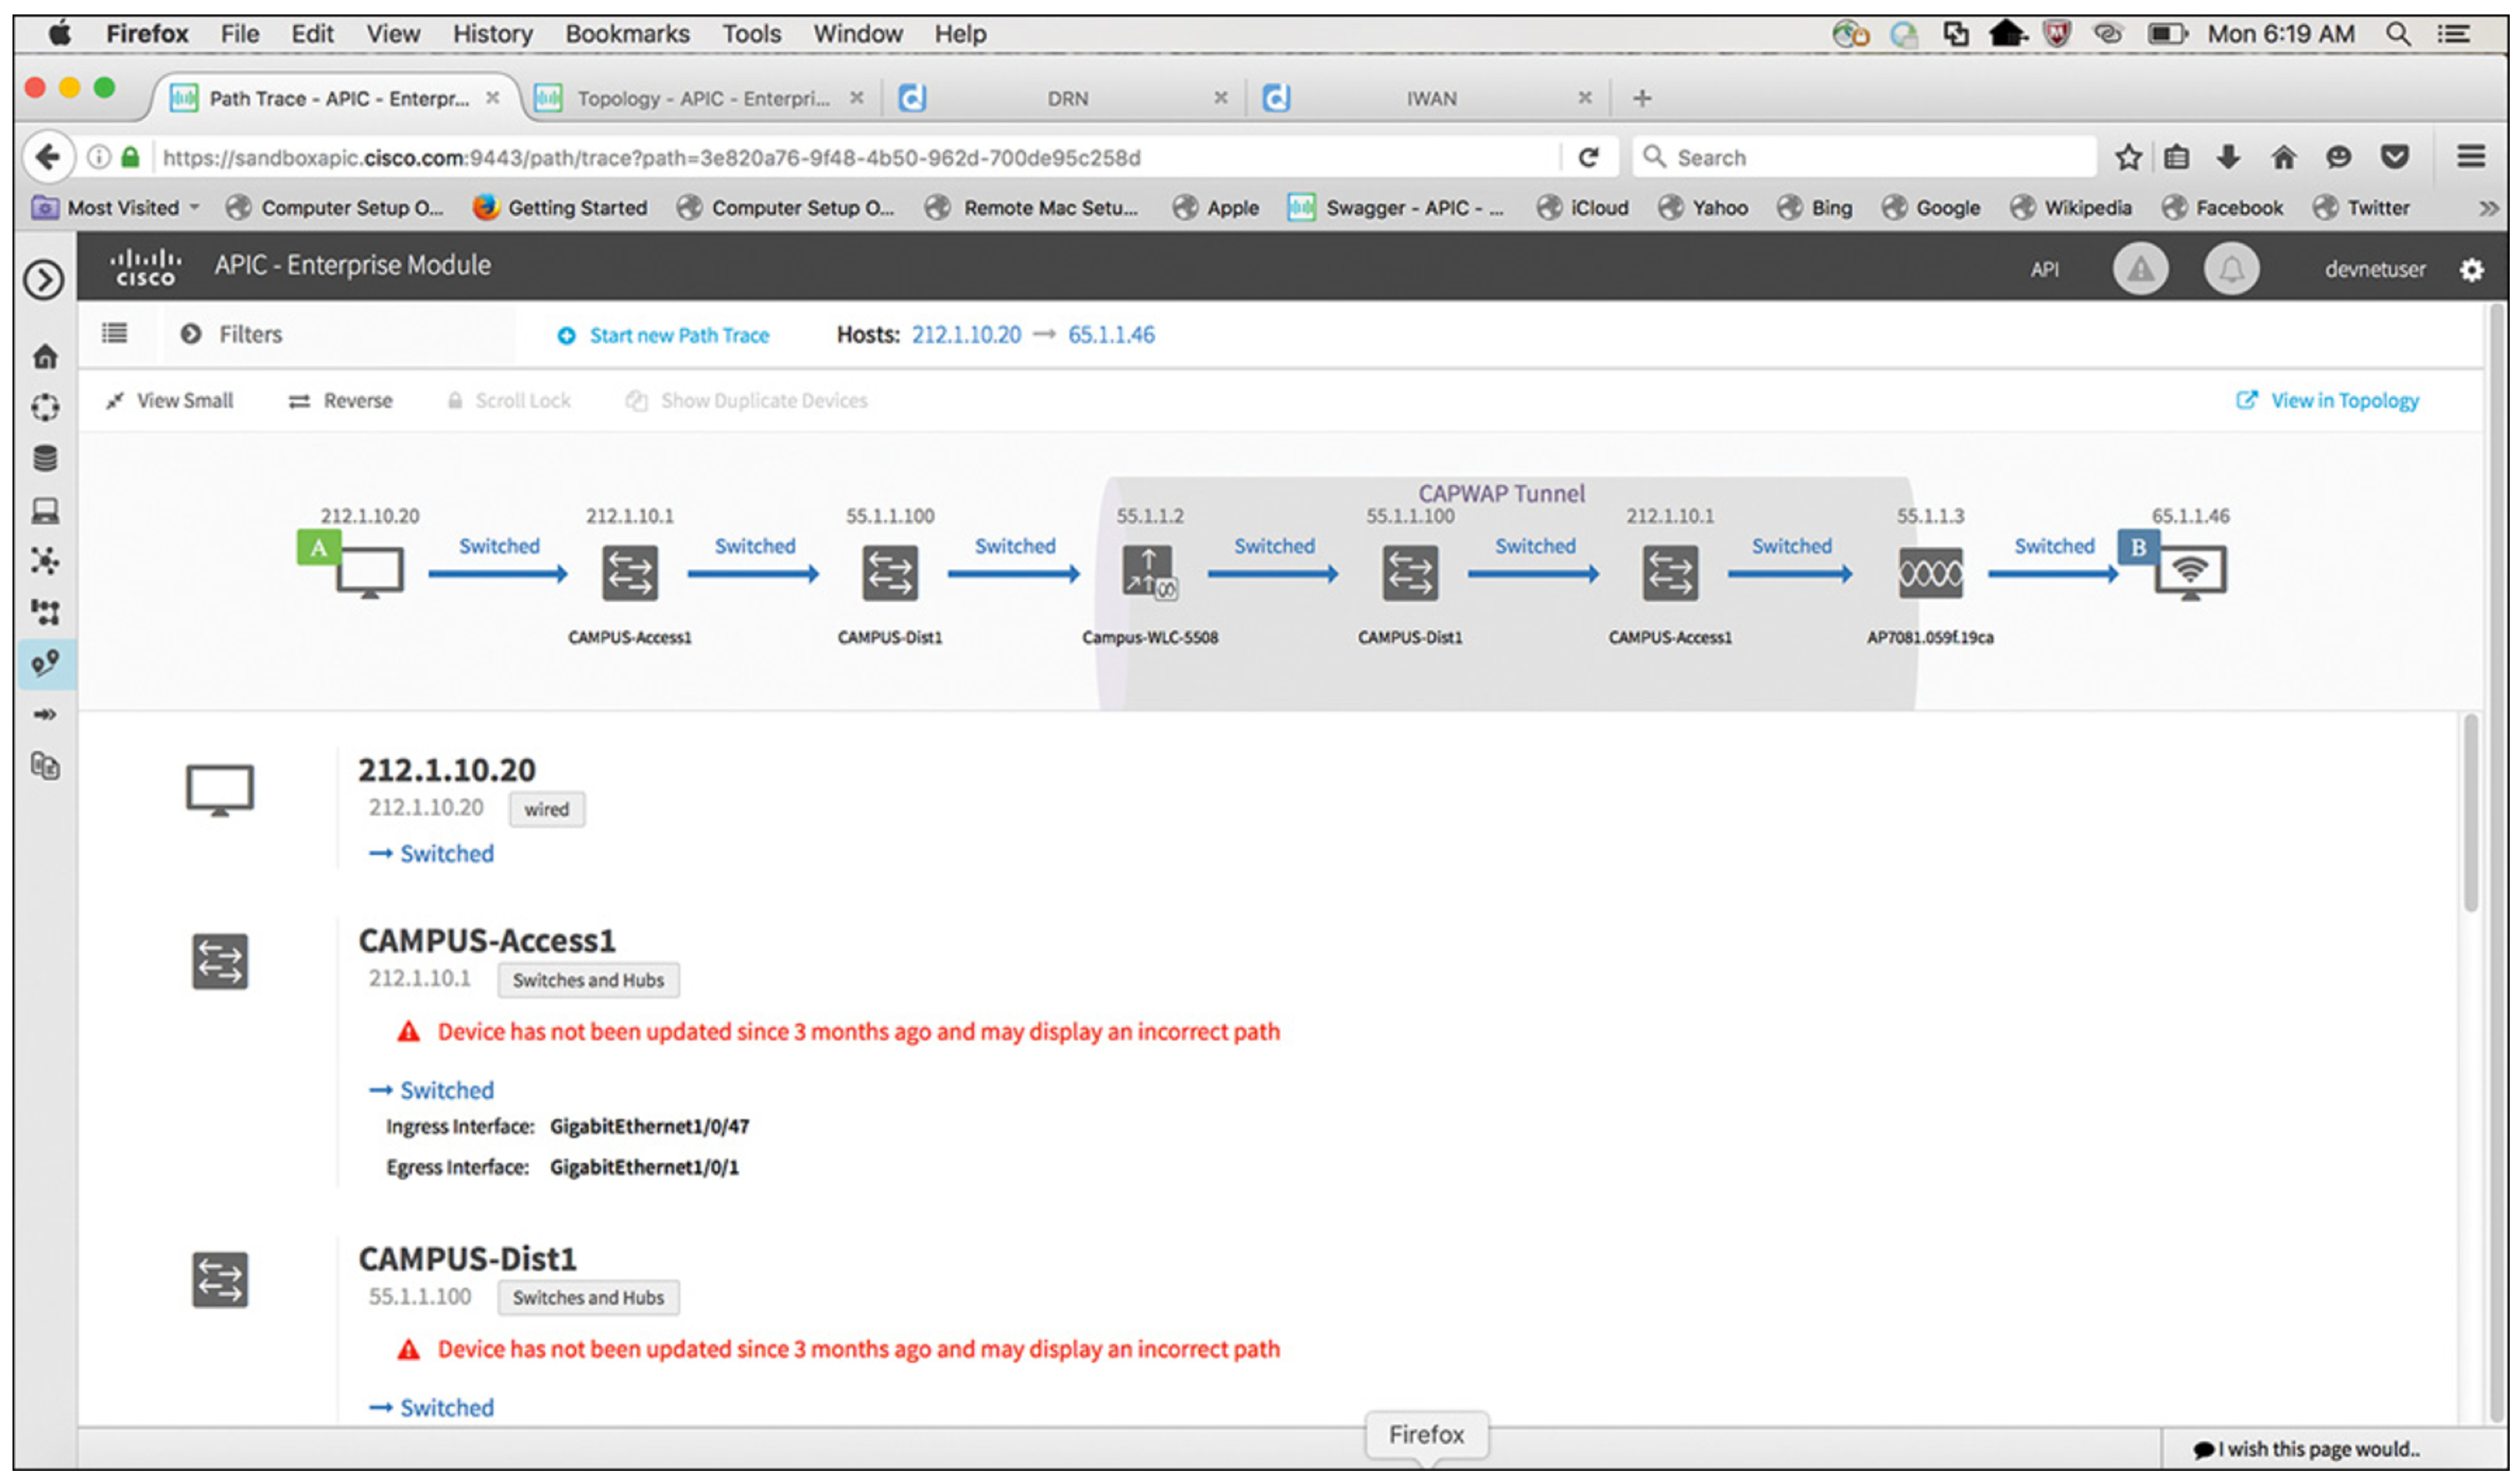Click the URL address bar
Viewport: 2520px width, 1475px height.
click(860, 158)
